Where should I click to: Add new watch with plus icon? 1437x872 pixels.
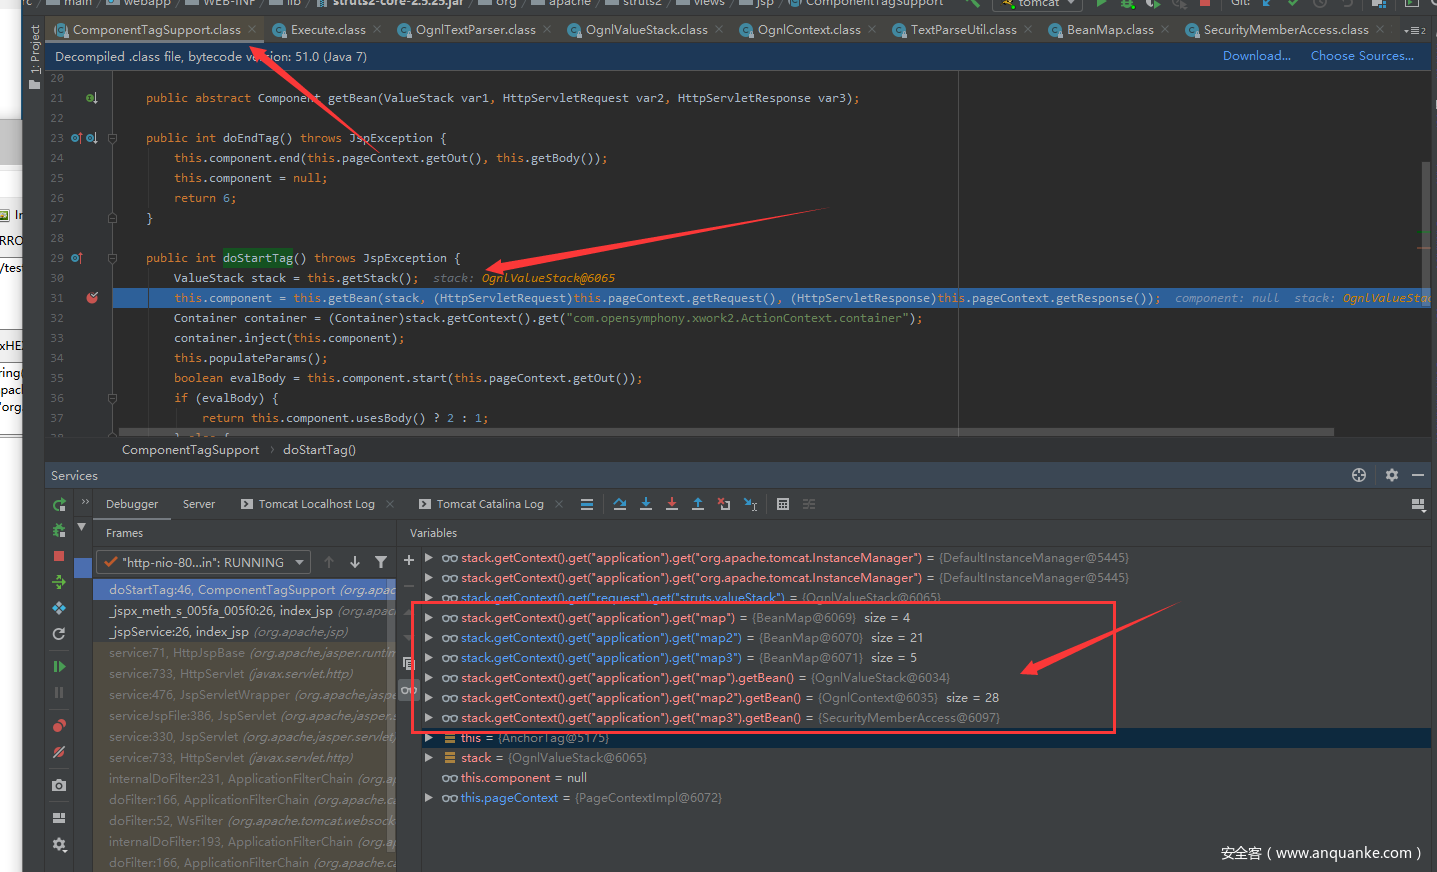(x=409, y=560)
